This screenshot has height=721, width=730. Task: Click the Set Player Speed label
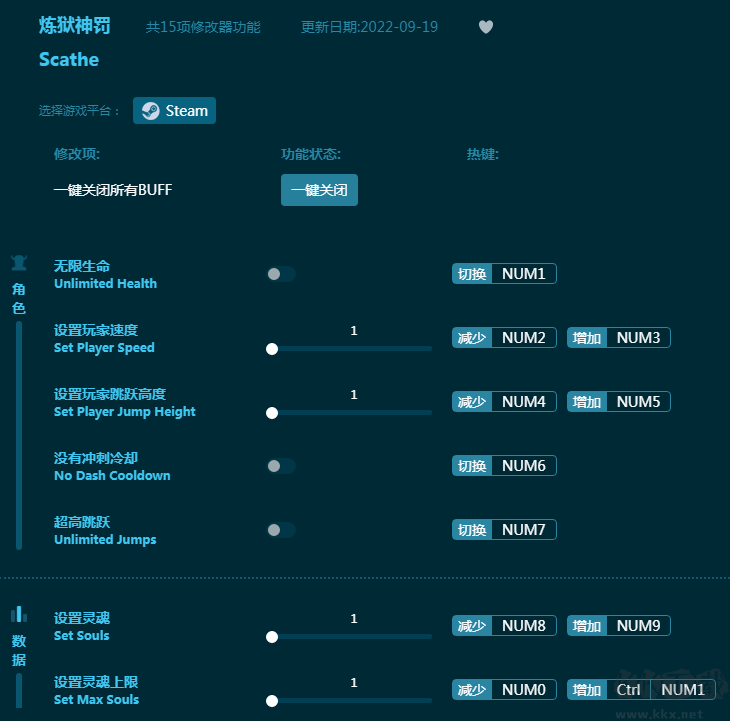[104, 348]
